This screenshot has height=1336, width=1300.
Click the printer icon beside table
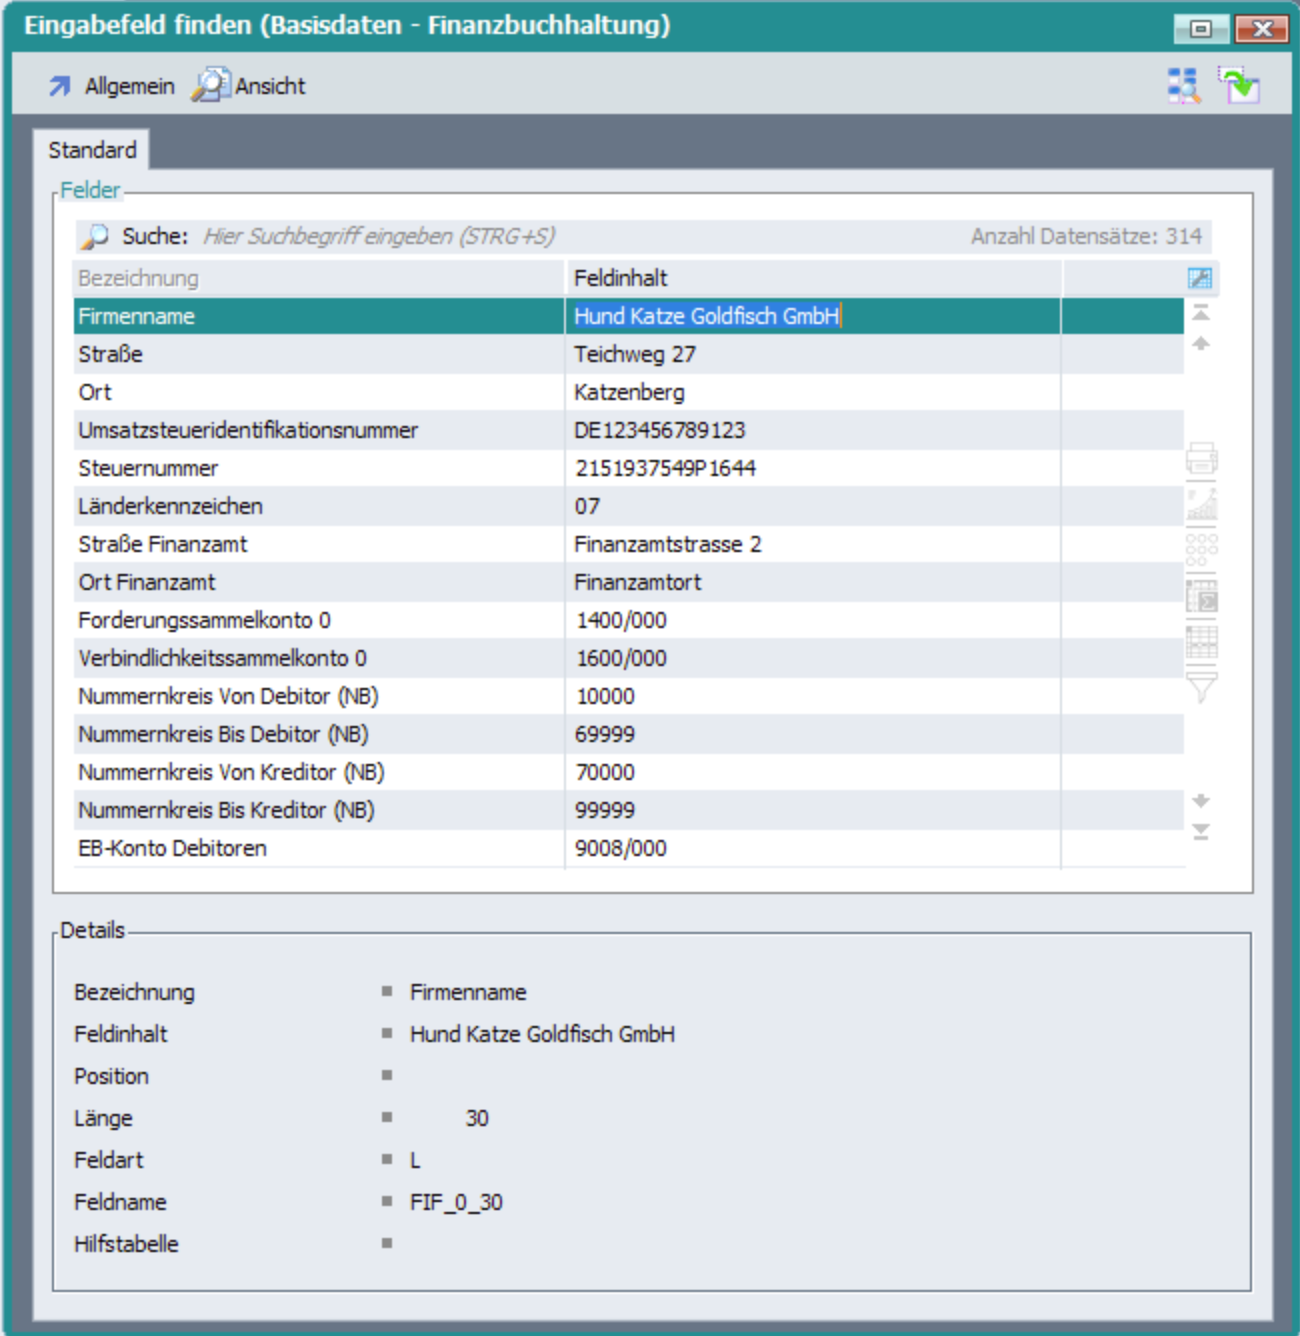(x=1201, y=459)
